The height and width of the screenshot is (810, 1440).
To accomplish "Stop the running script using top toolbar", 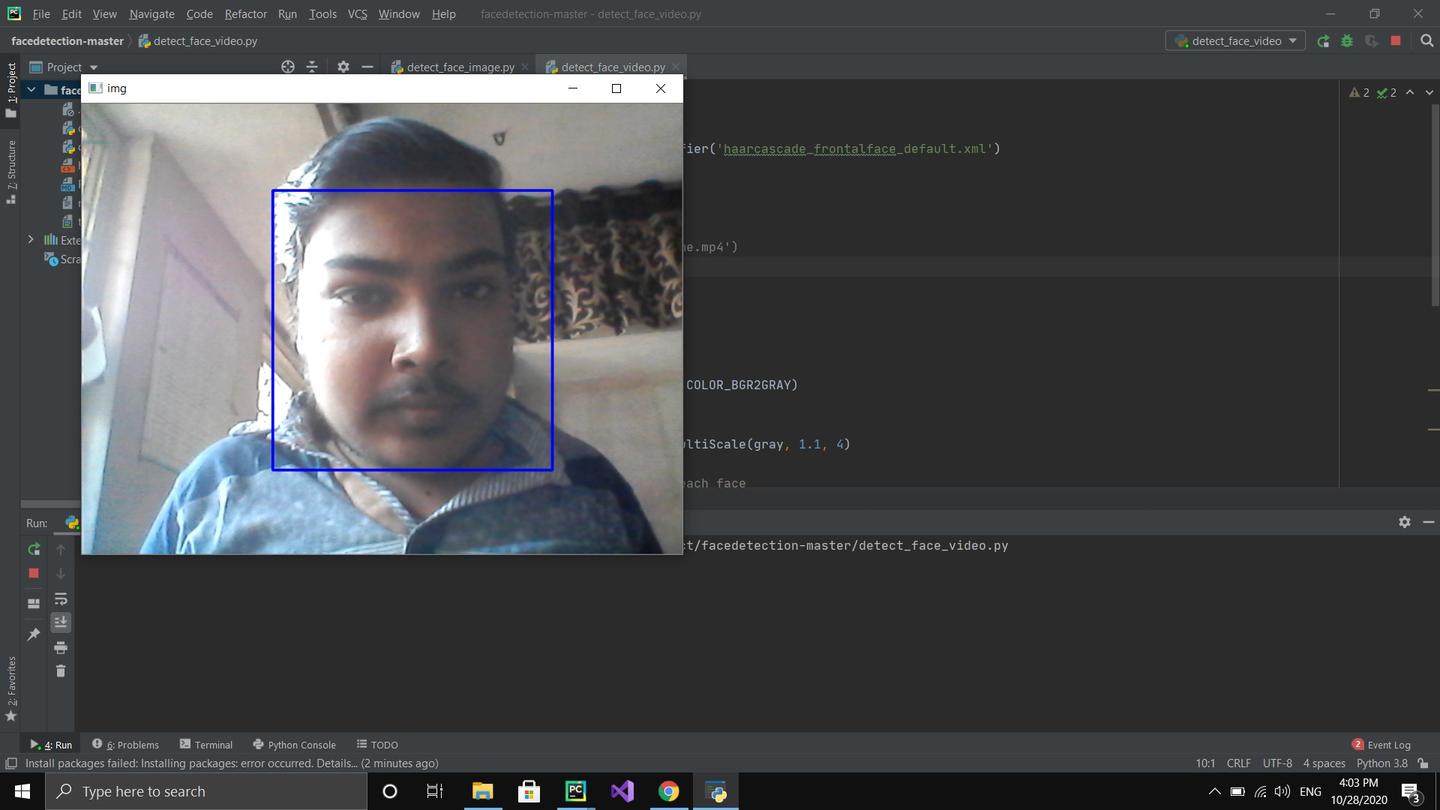I will coord(1396,41).
